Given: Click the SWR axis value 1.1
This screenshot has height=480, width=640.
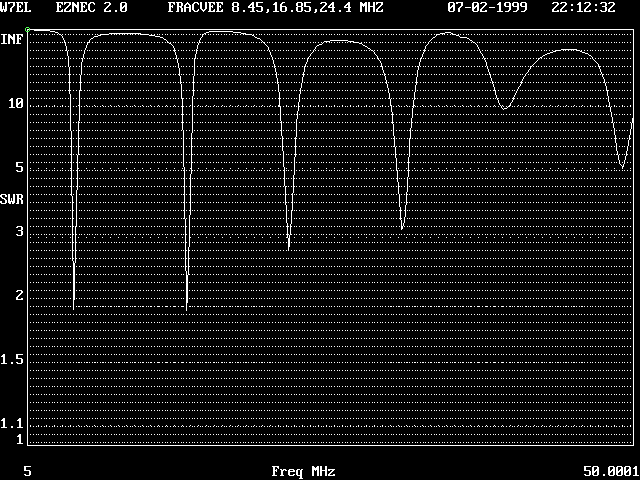Looking at the screenshot, I should click(x=12, y=423).
